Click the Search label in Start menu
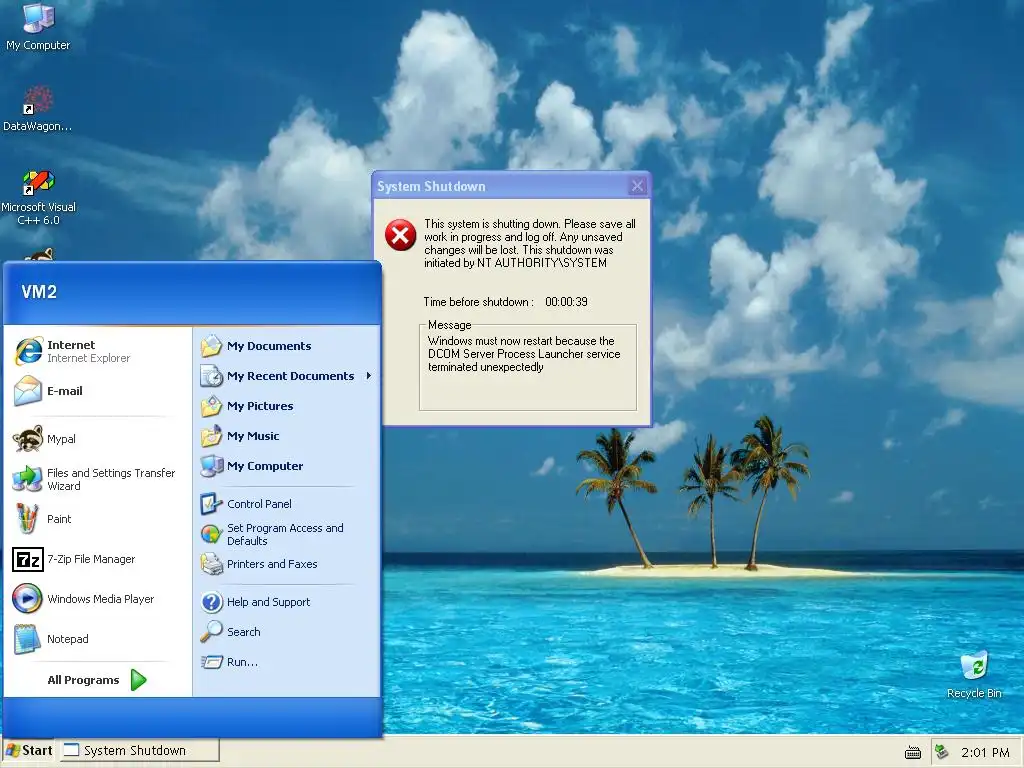This screenshot has height=768, width=1024. [244, 632]
